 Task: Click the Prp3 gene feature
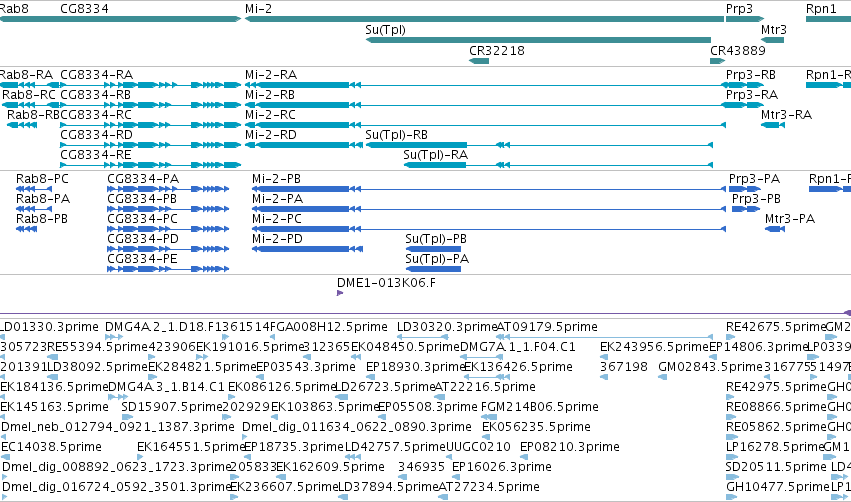[x=745, y=19]
